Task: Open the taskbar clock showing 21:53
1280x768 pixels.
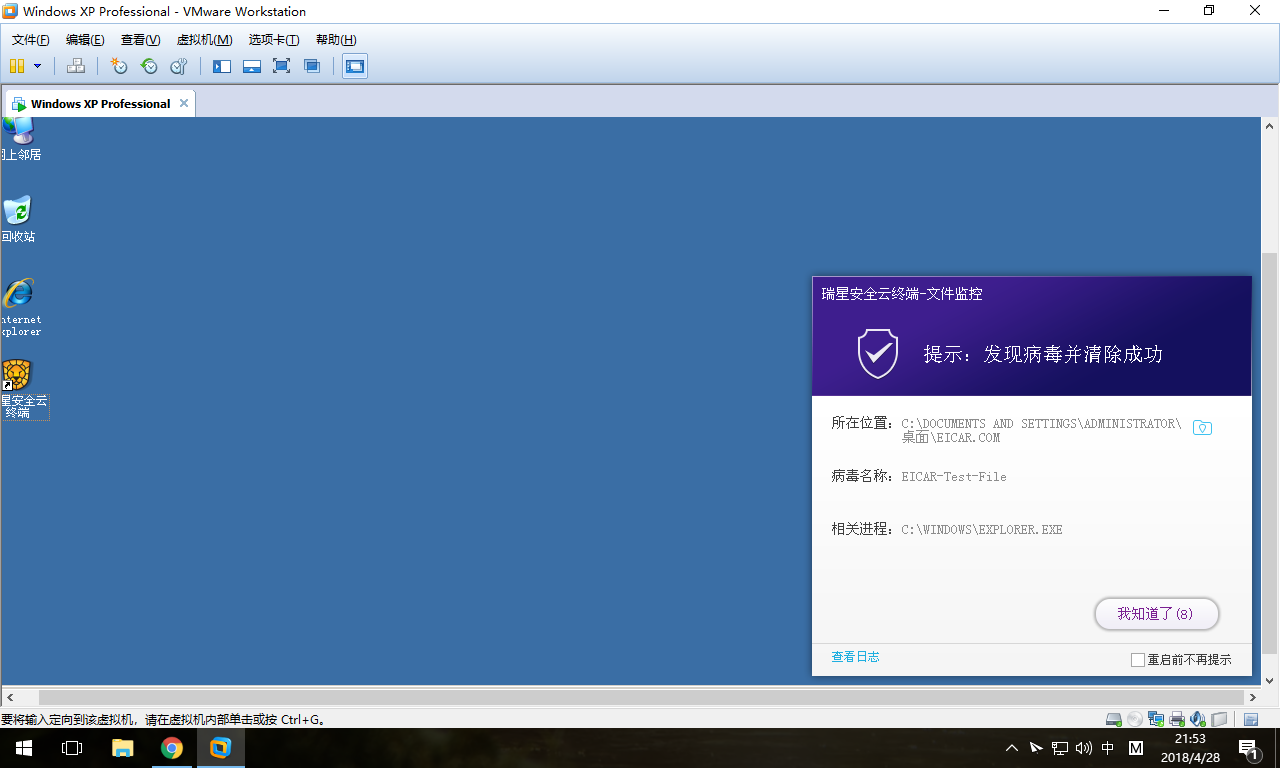Action: (1190, 748)
